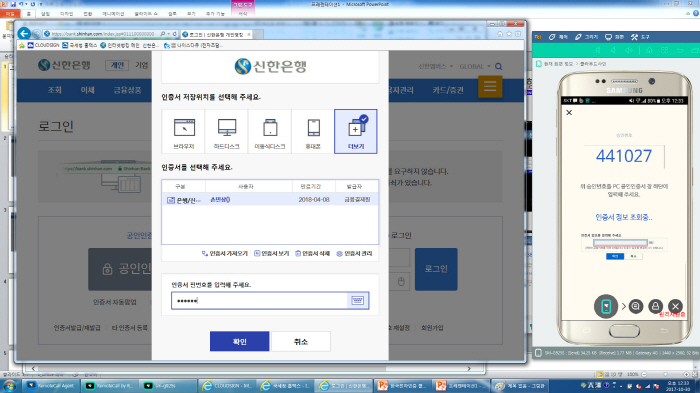
Task: Confirm with the blue 확인 button
Action: click(x=239, y=341)
